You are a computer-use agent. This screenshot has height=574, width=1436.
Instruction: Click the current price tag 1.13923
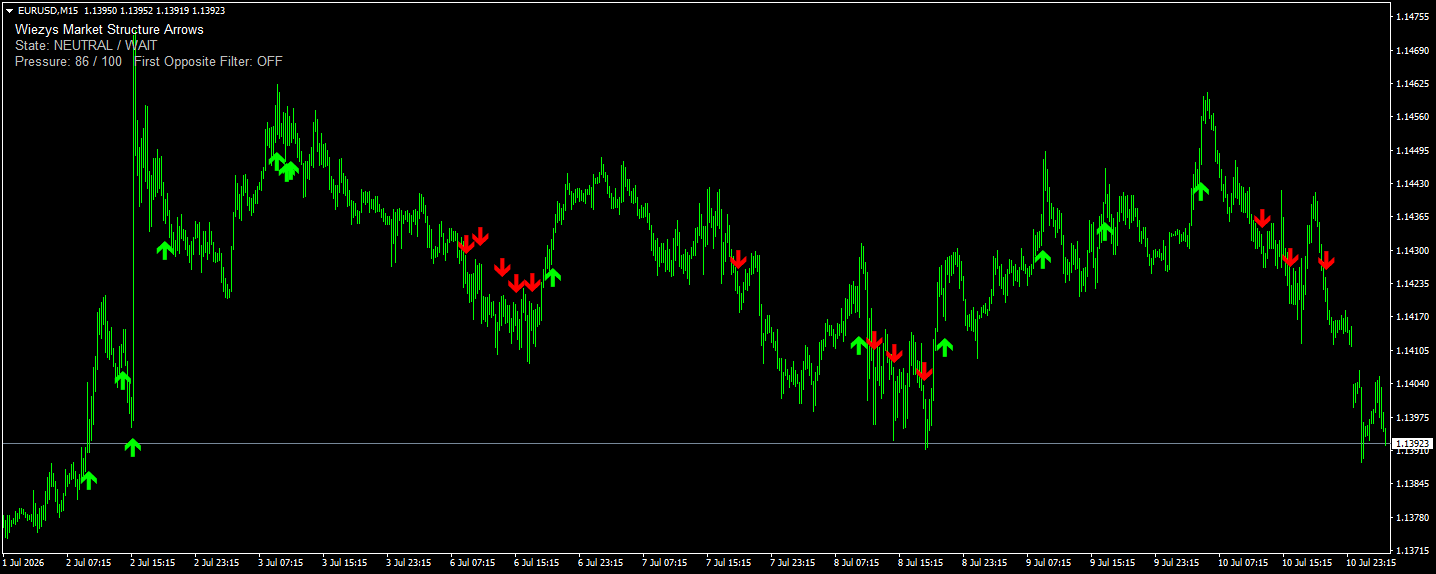1413,443
